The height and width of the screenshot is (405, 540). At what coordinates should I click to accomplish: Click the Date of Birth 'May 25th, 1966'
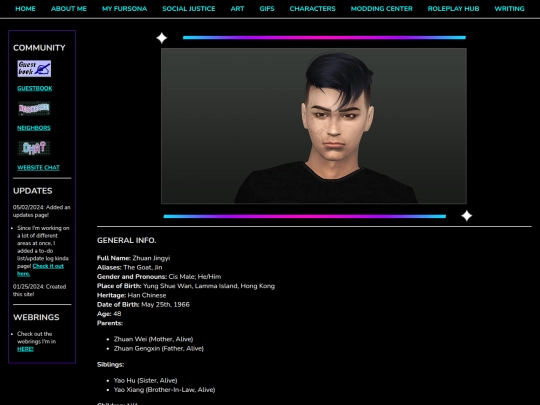[165, 304]
